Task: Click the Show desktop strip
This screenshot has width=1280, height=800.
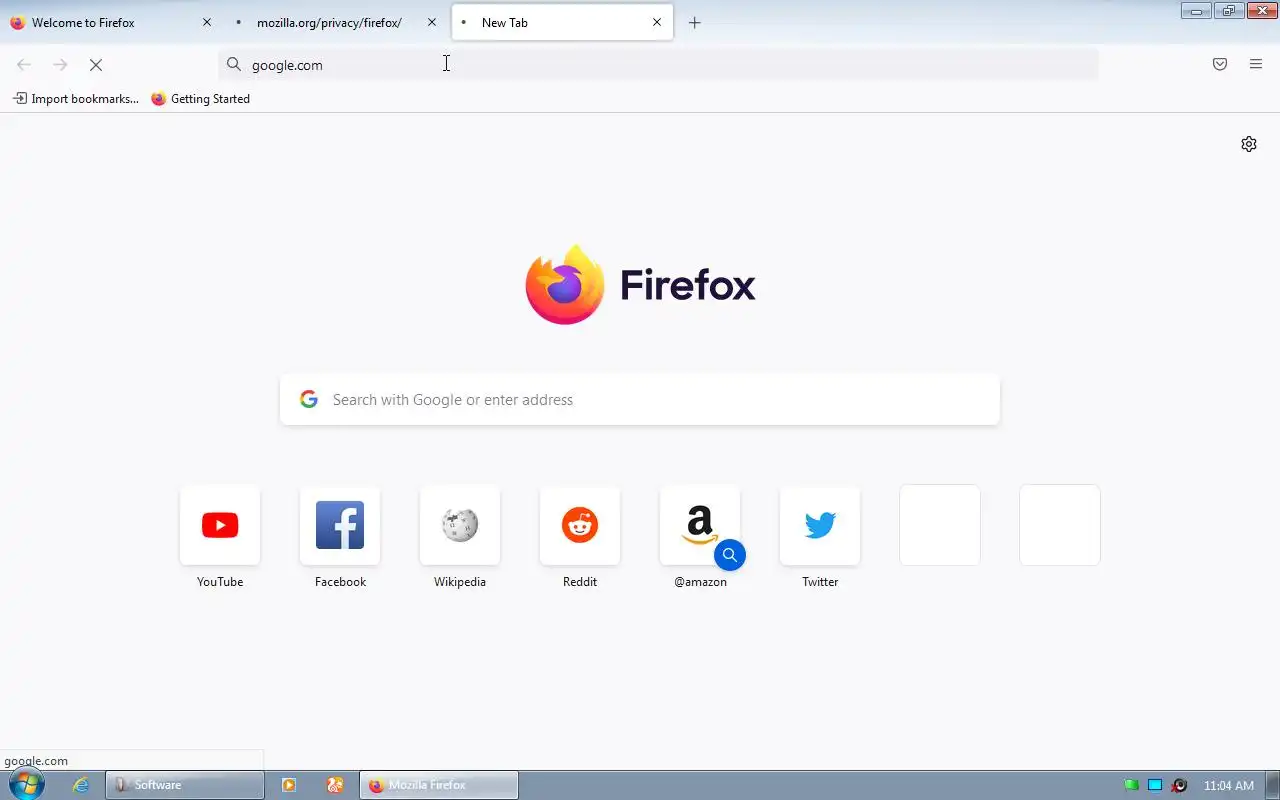Action: click(x=1272, y=785)
